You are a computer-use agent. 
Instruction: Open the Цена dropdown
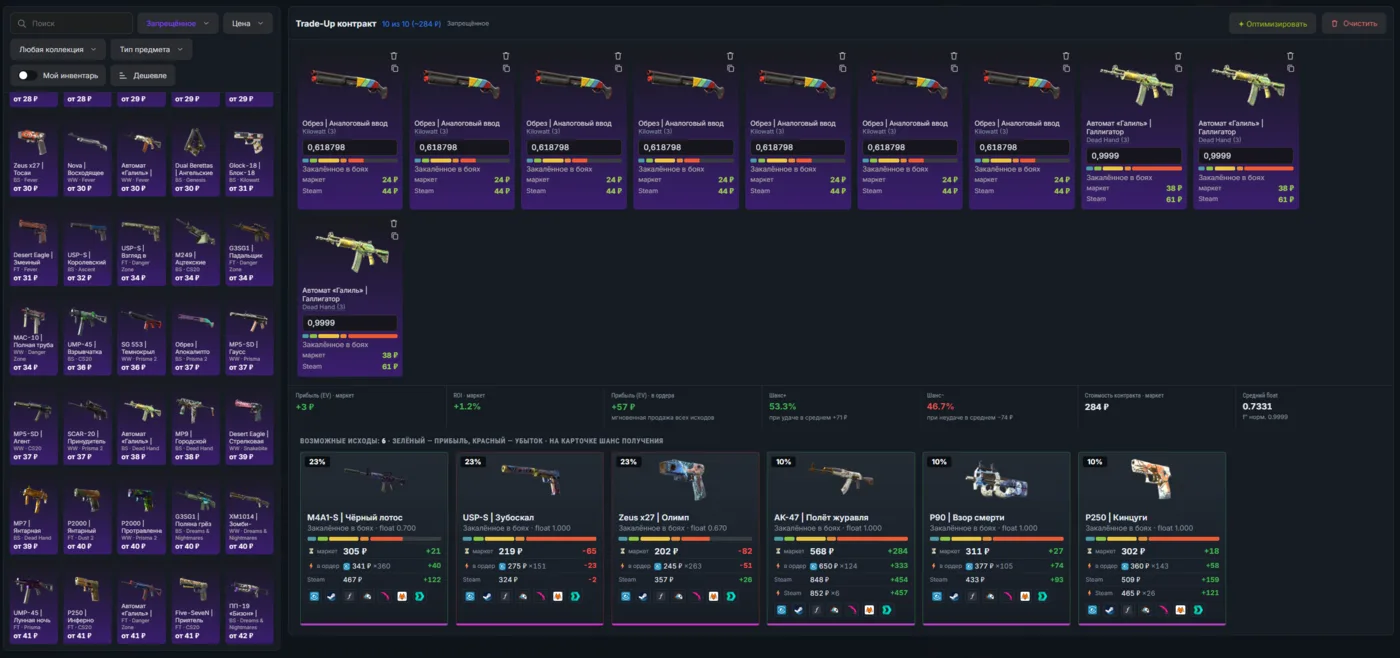(x=248, y=23)
